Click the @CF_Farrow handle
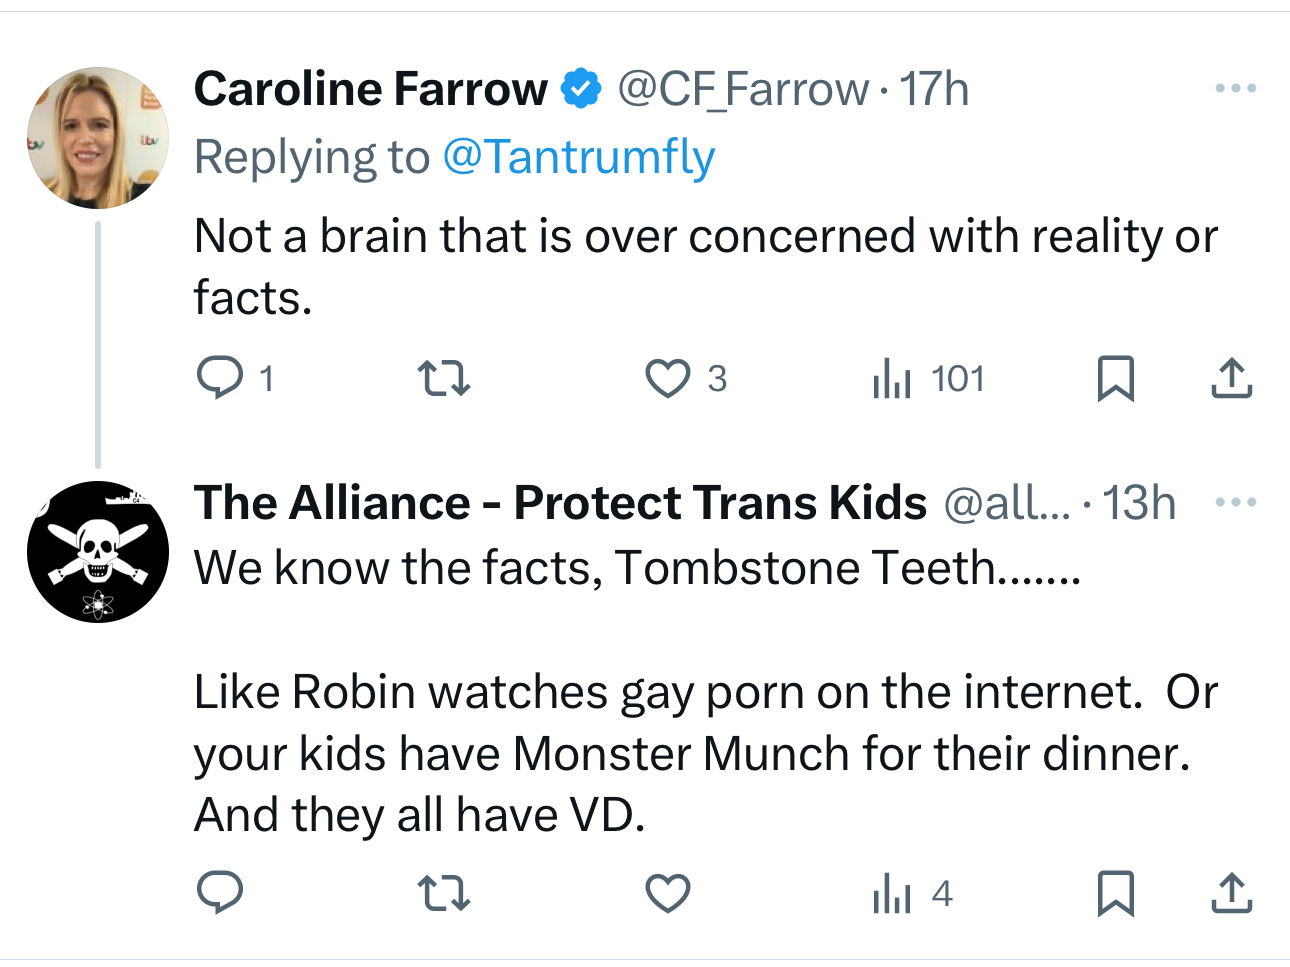The width and height of the screenshot is (1290, 967). tap(743, 89)
